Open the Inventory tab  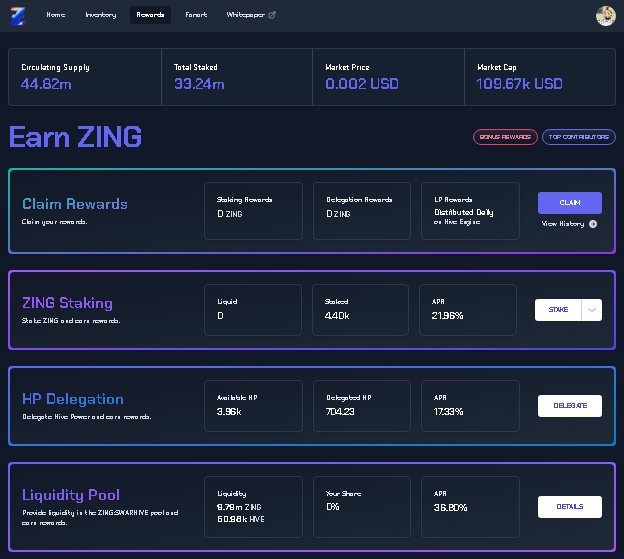tap(101, 15)
